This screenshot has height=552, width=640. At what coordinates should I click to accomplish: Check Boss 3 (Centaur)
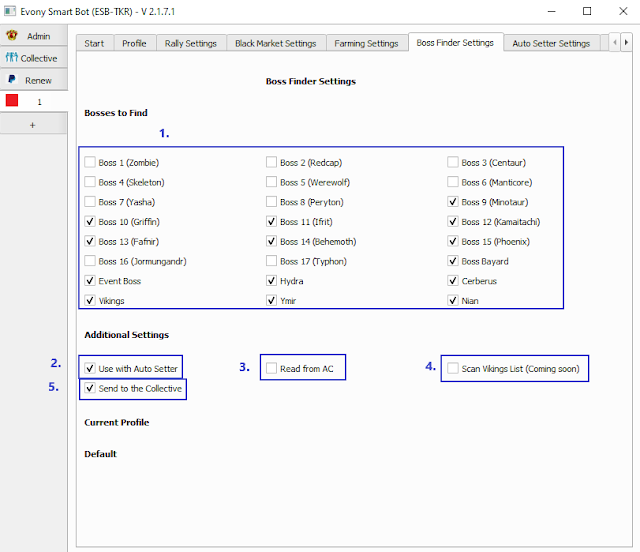(x=453, y=162)
